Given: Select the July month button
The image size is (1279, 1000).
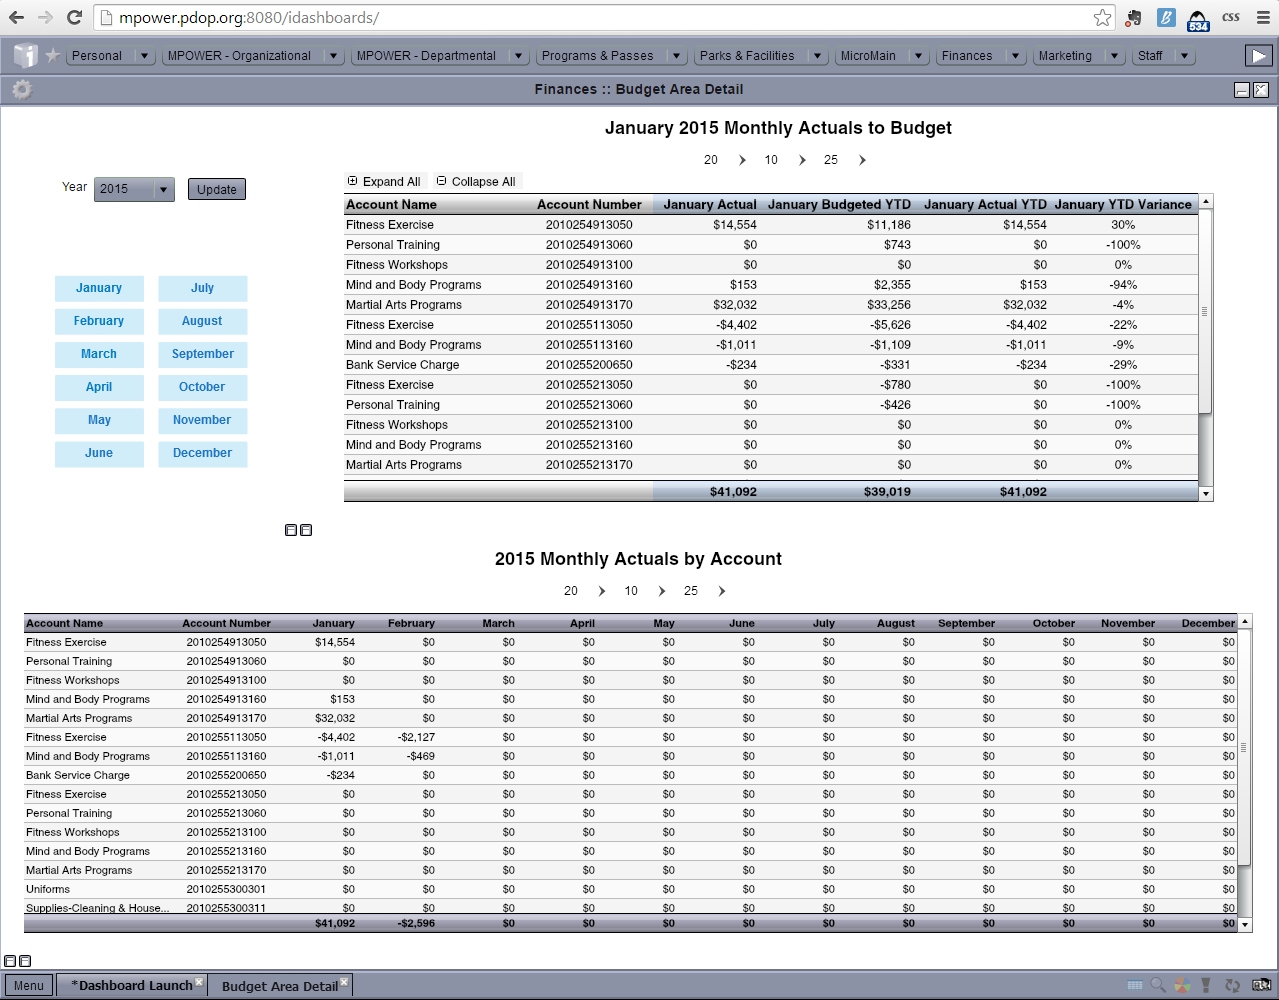Looking at the screenshot, I should point(202,288).
